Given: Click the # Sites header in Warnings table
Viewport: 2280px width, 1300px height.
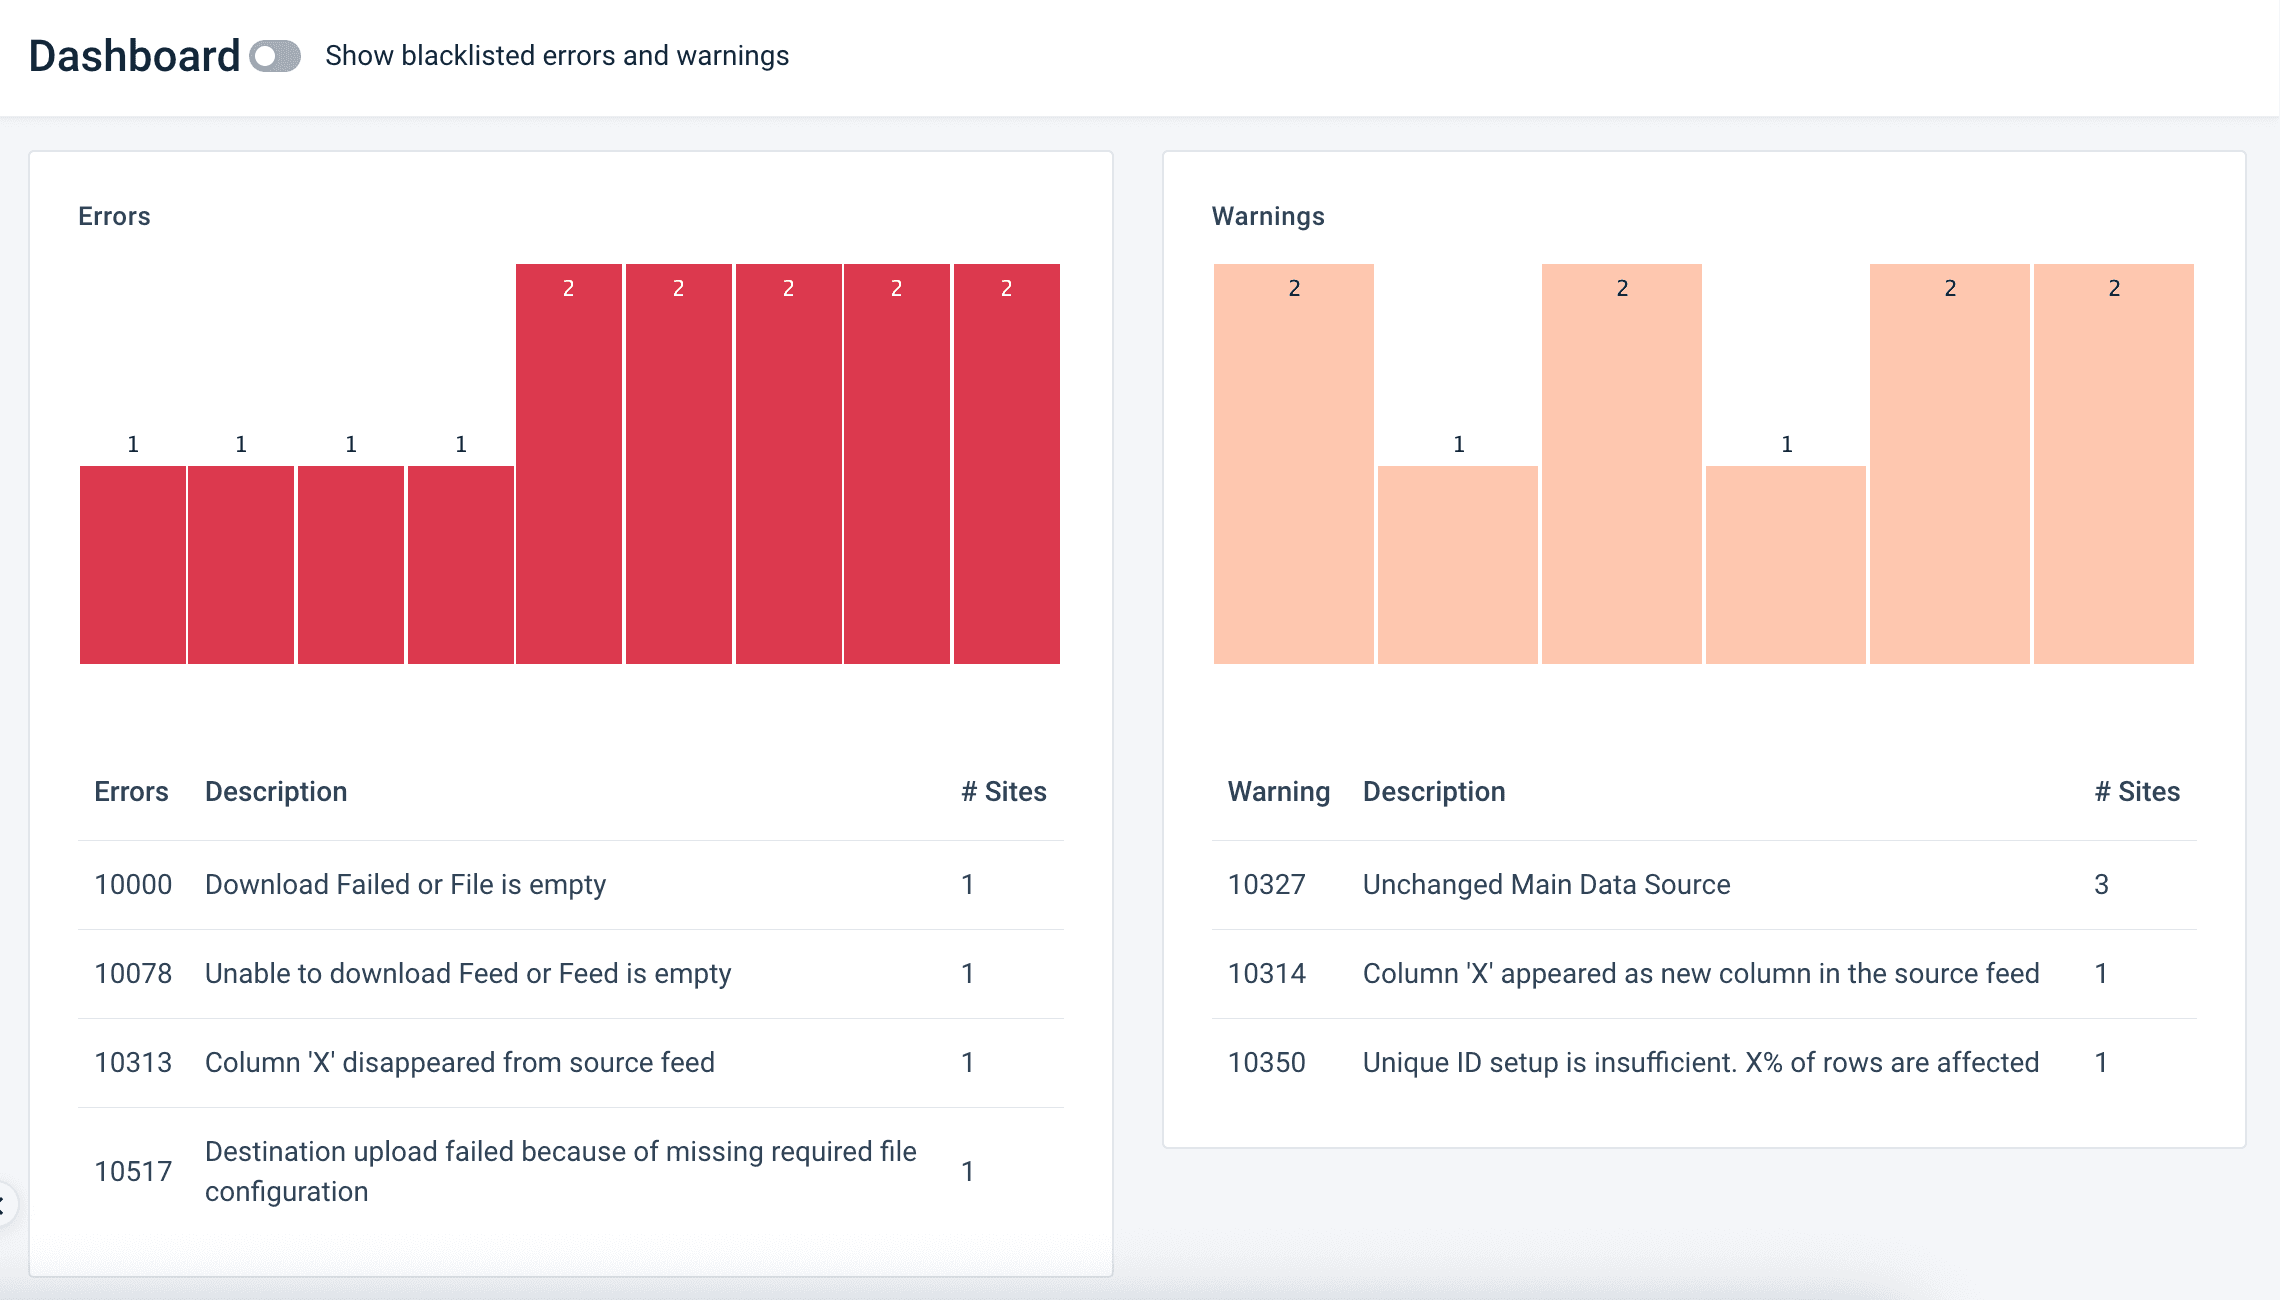Looking at the screenshot, I should (2136, 792).
